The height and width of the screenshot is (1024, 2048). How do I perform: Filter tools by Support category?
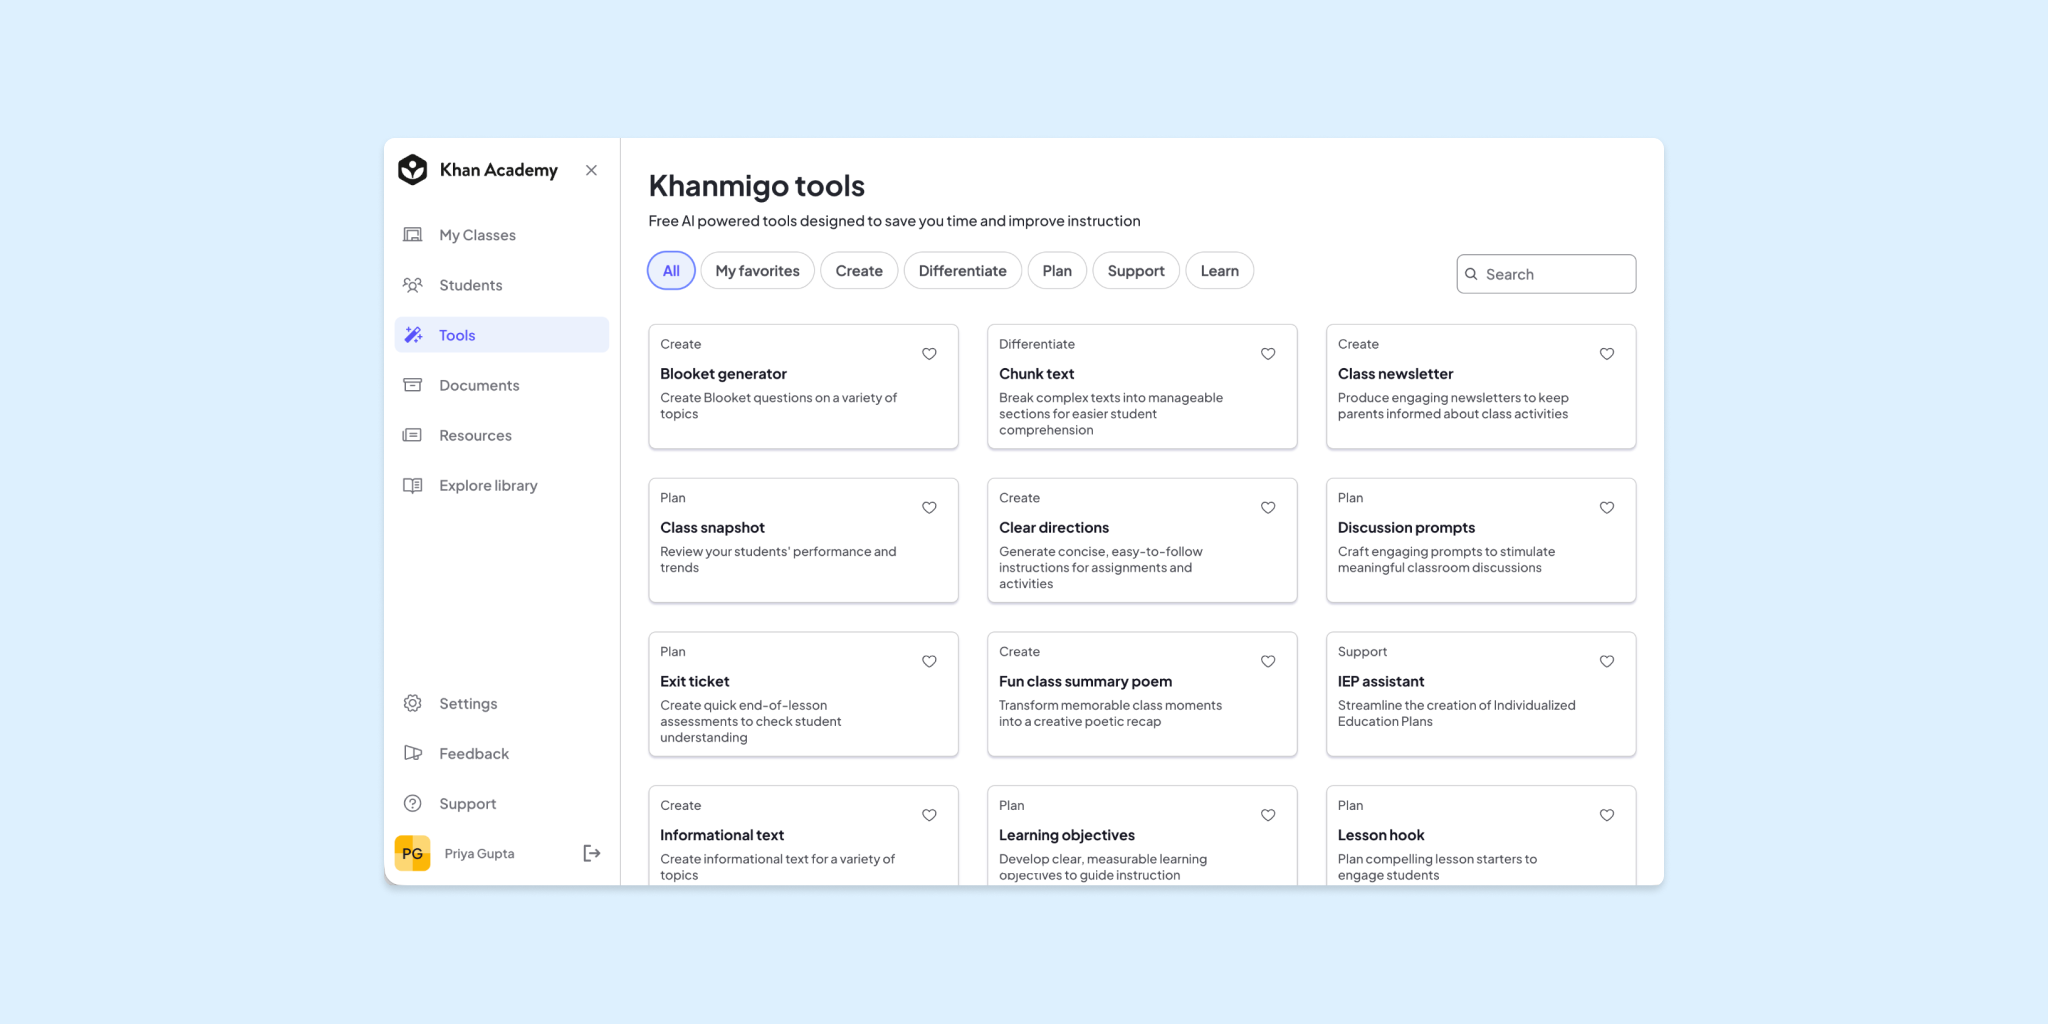click(1136, 271)
